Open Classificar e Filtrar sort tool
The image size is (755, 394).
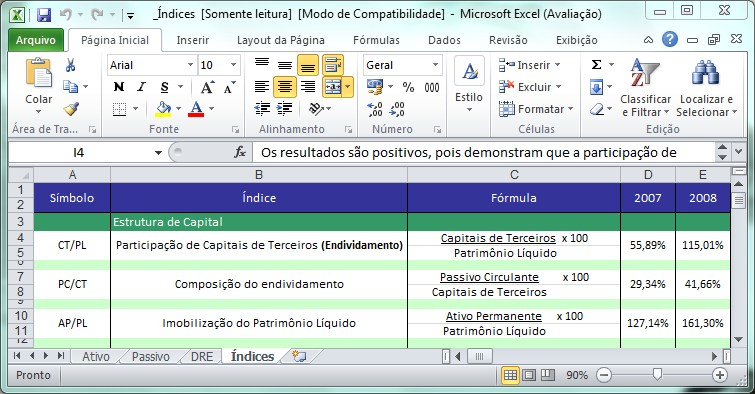pos(645,88)
